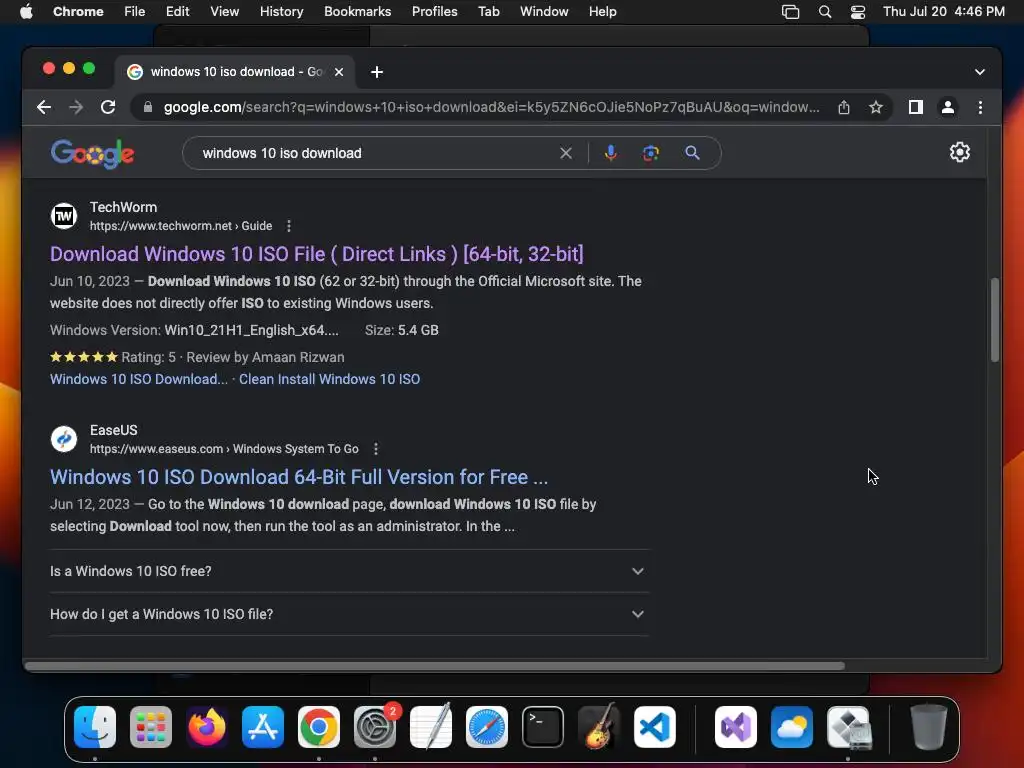Open TechWorm result options menu
1024x768 pixels.
[x=289, y=226]
